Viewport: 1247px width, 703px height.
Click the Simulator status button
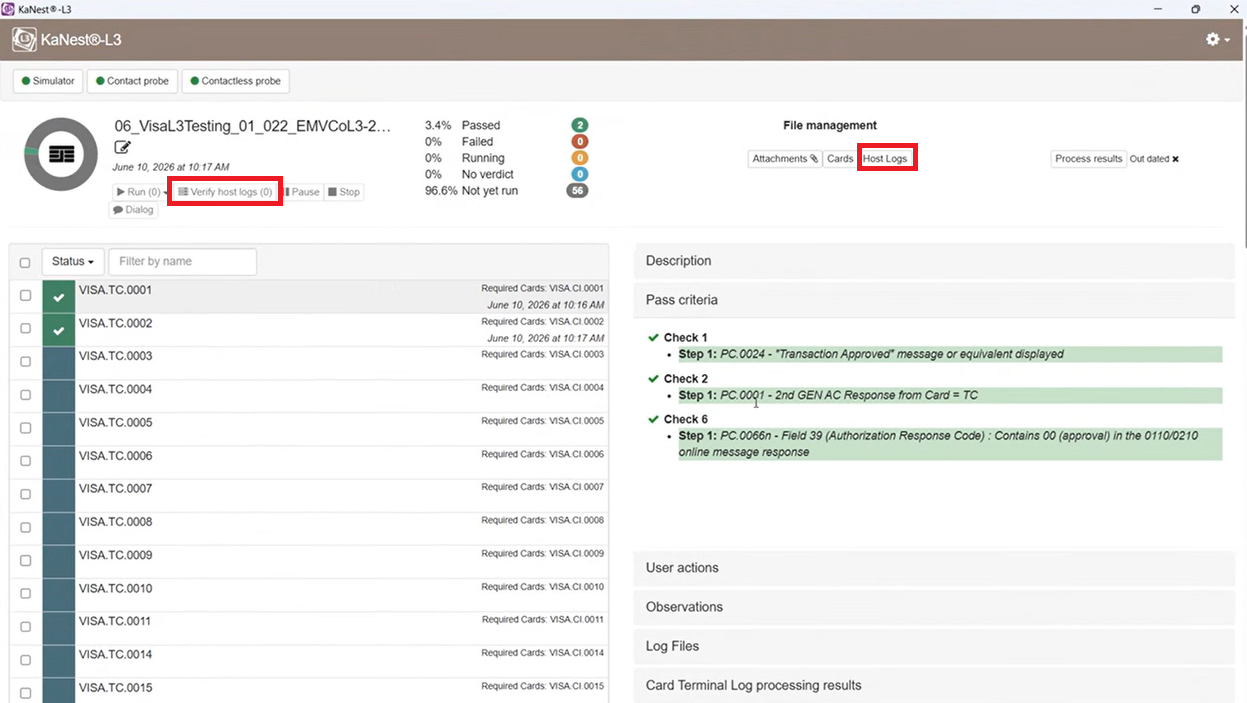point(48,81)
